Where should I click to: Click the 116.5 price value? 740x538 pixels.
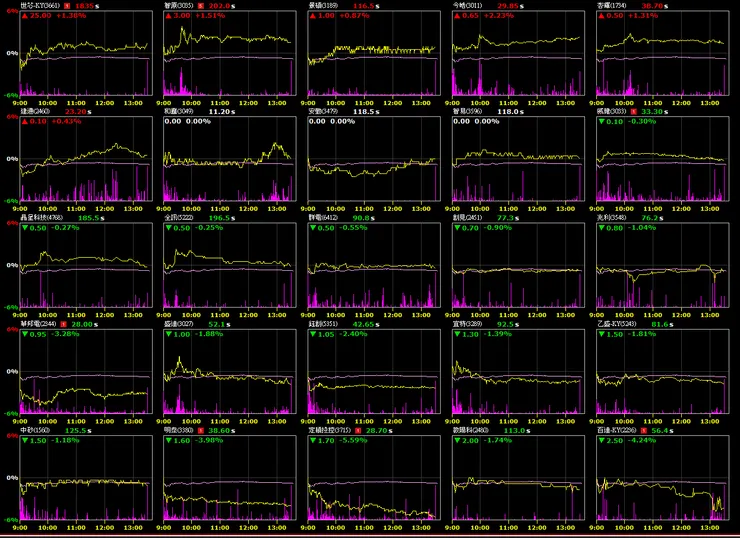363,6
